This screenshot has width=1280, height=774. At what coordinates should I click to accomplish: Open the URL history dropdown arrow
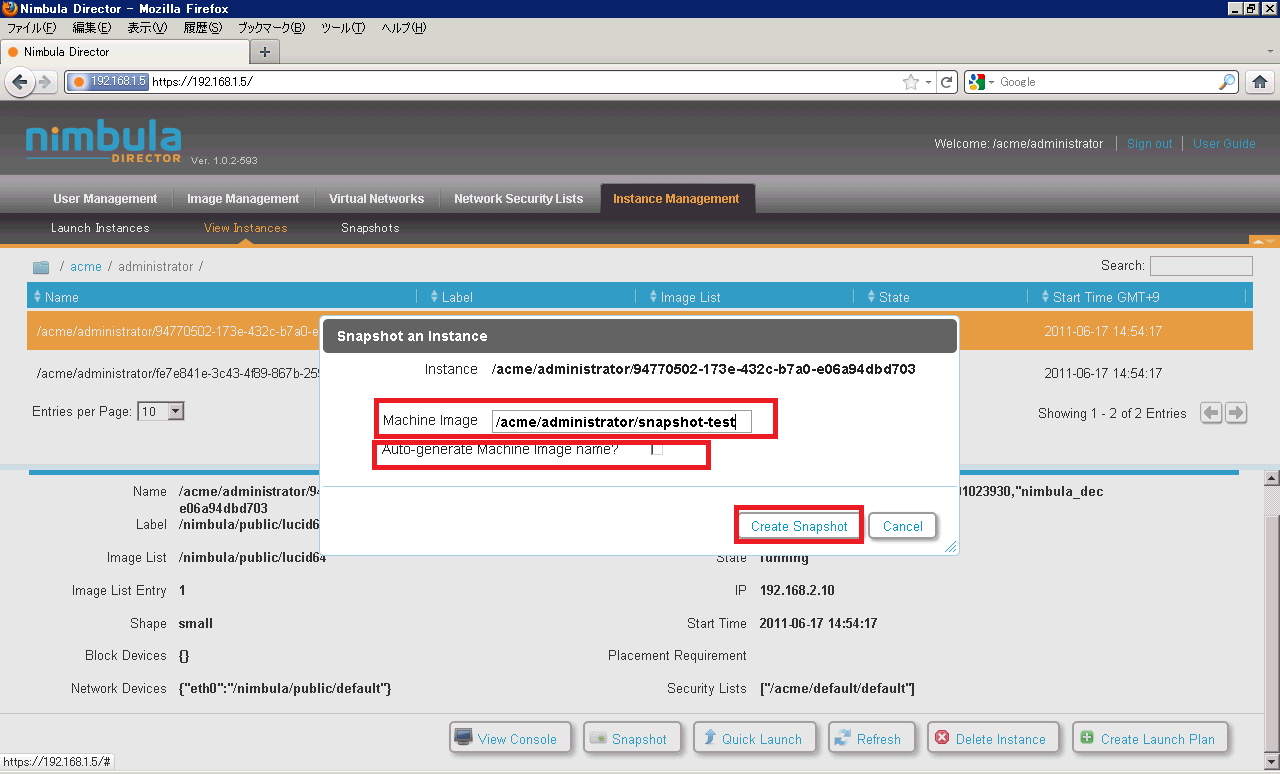[x=928, y=82]
